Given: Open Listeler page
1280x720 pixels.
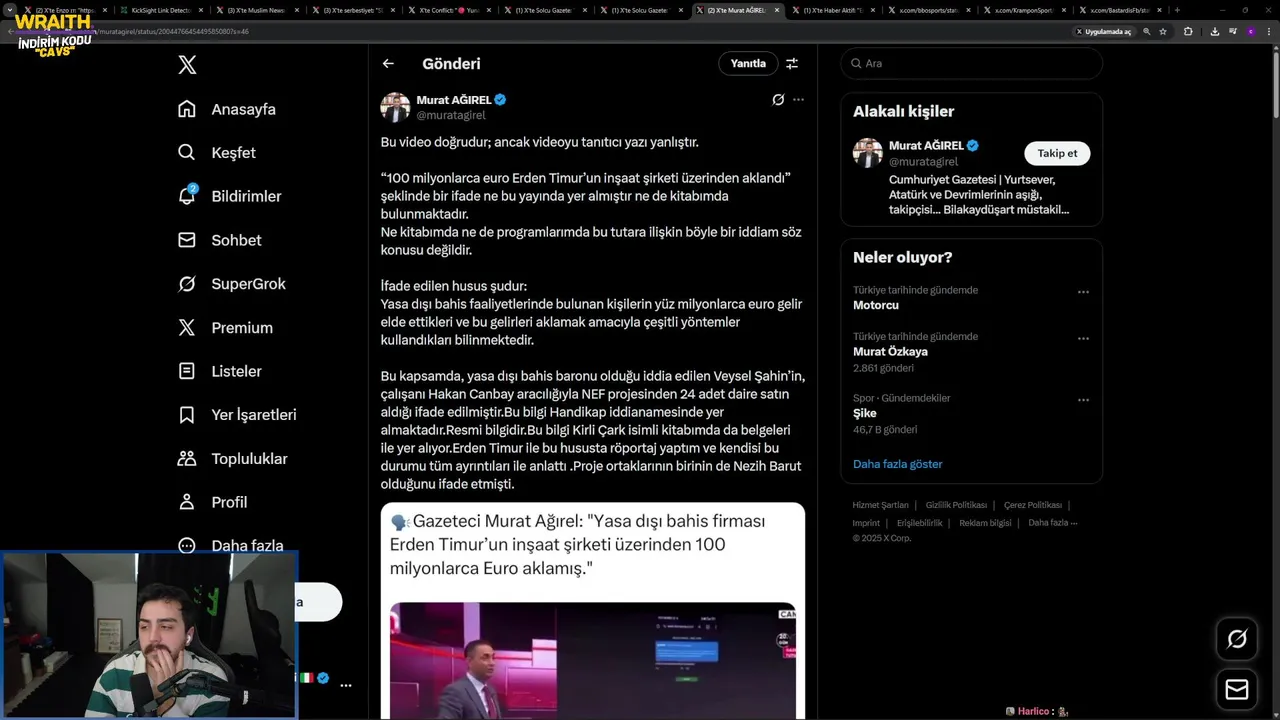Looking at the screenshot, I should [220, 371].
